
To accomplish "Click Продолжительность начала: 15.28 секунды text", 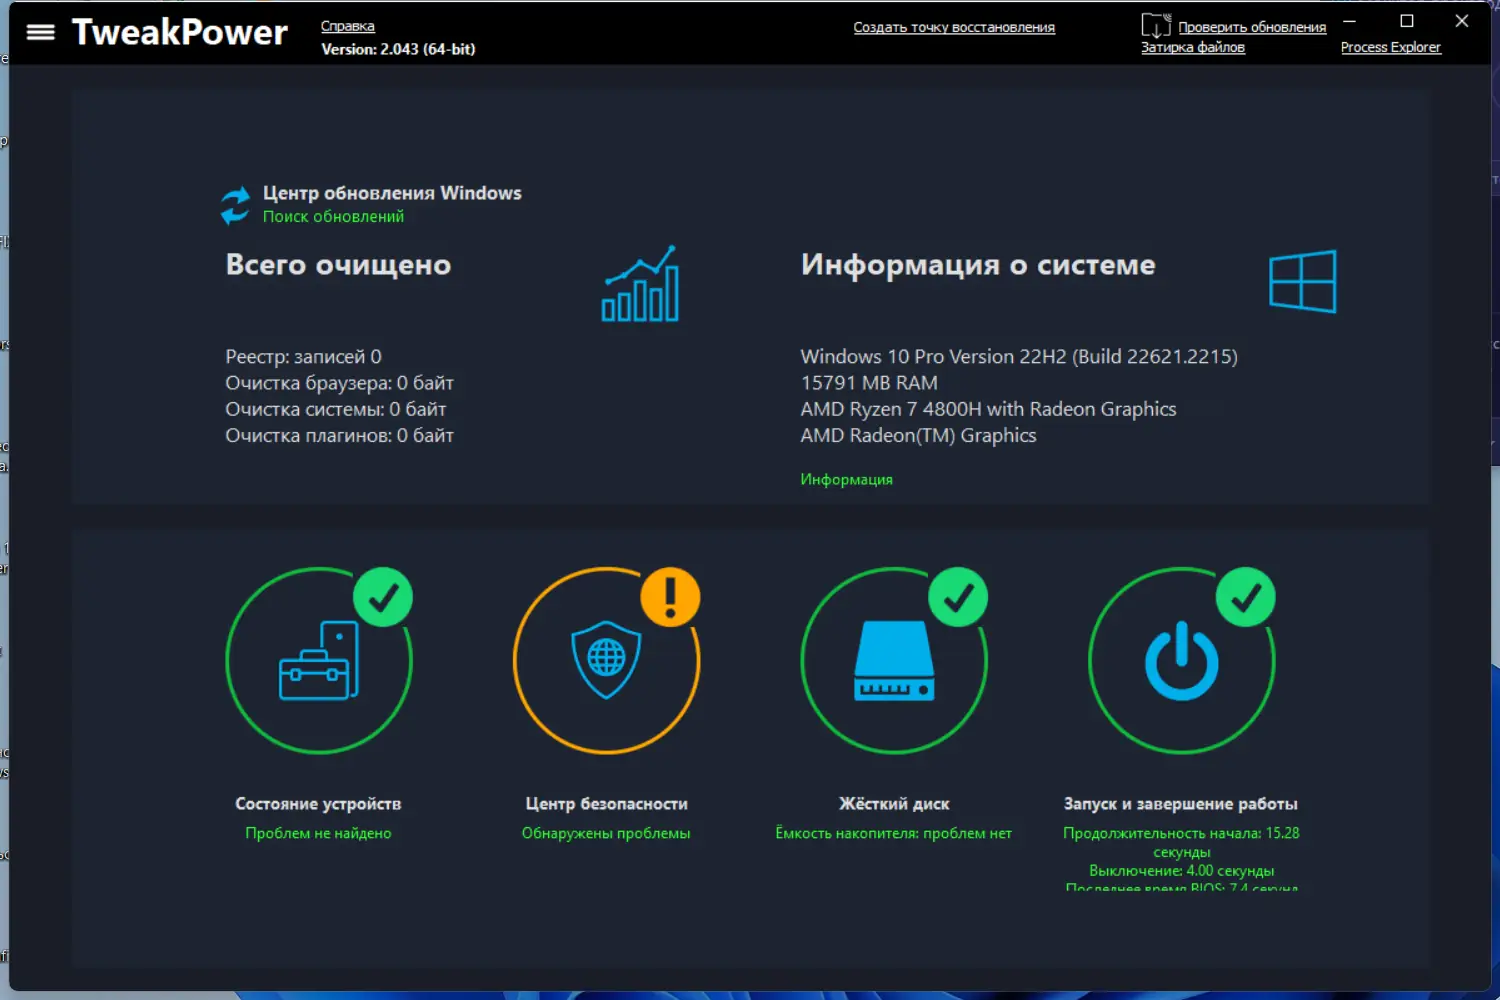I will pos(1181,842).
